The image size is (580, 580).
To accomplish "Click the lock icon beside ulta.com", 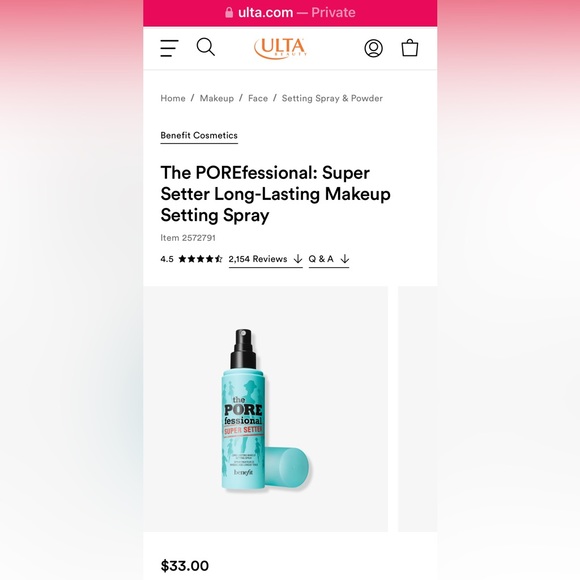I will click(229, 12).
